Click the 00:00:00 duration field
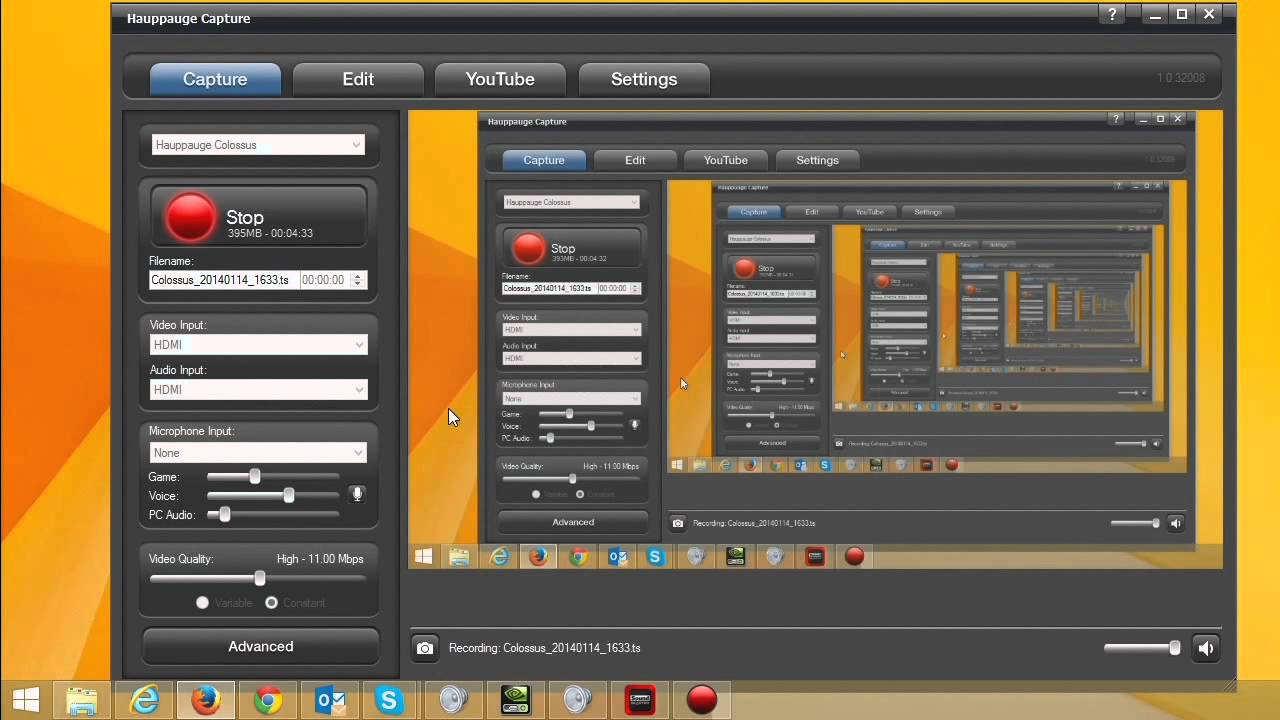Screen dimensions: 1280x720 click(324, 280)
